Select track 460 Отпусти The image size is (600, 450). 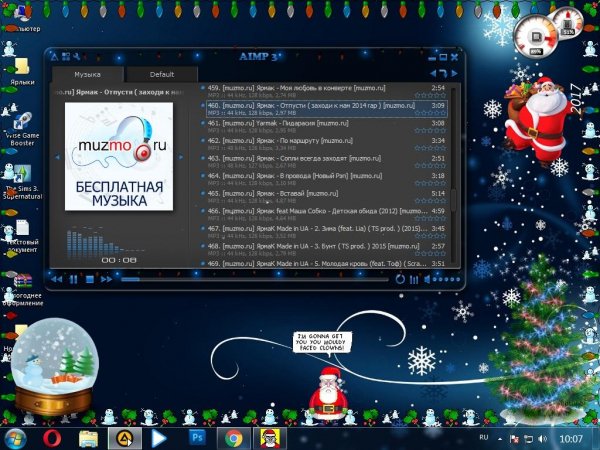[326, 109]
